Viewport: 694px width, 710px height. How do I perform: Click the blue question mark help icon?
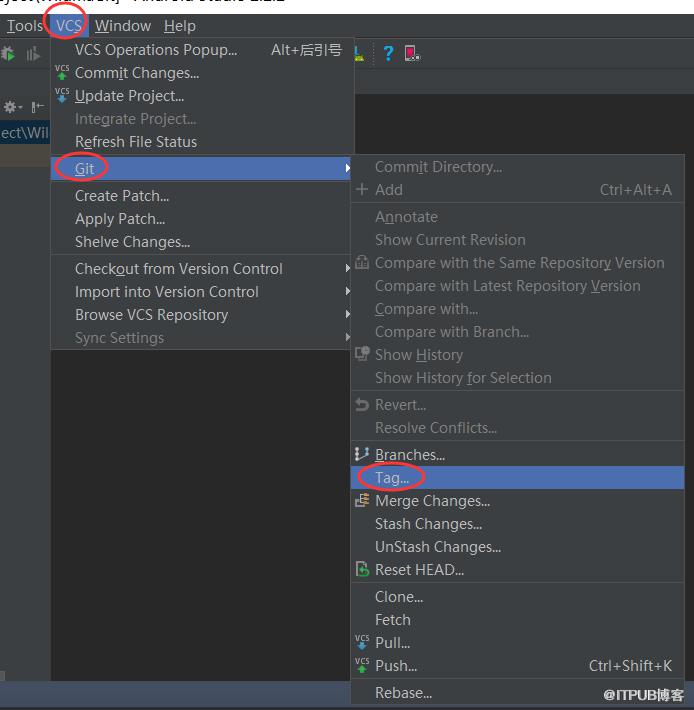pos(388,53)
